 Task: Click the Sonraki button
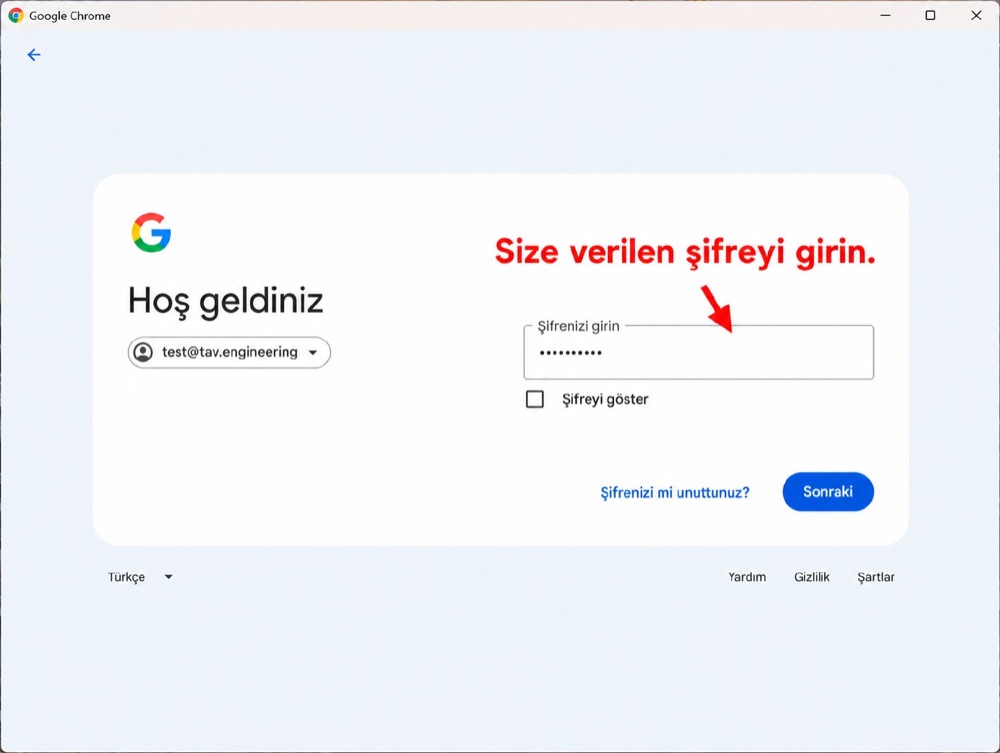coord(828,492)
